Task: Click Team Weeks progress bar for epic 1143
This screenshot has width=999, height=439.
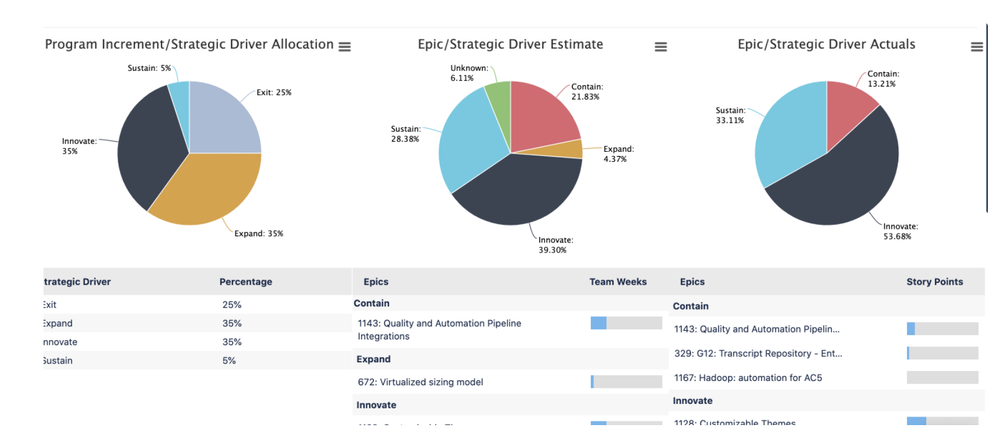Action: click(626, 323)
